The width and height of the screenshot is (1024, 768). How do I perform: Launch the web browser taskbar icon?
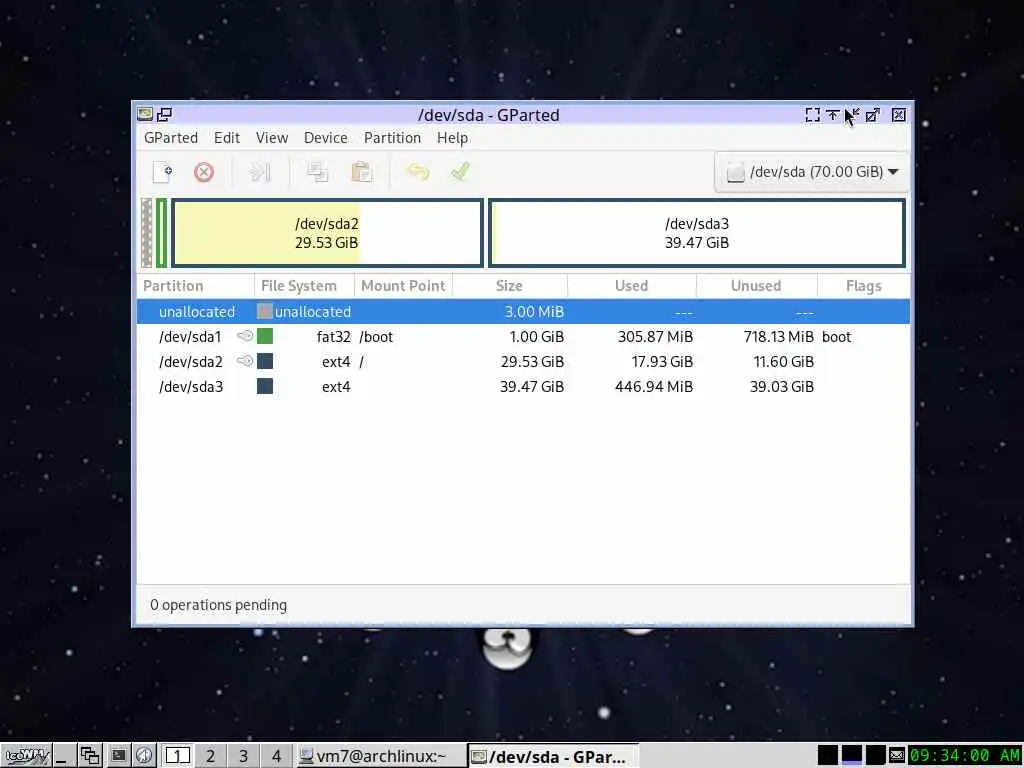pos(144,756)
